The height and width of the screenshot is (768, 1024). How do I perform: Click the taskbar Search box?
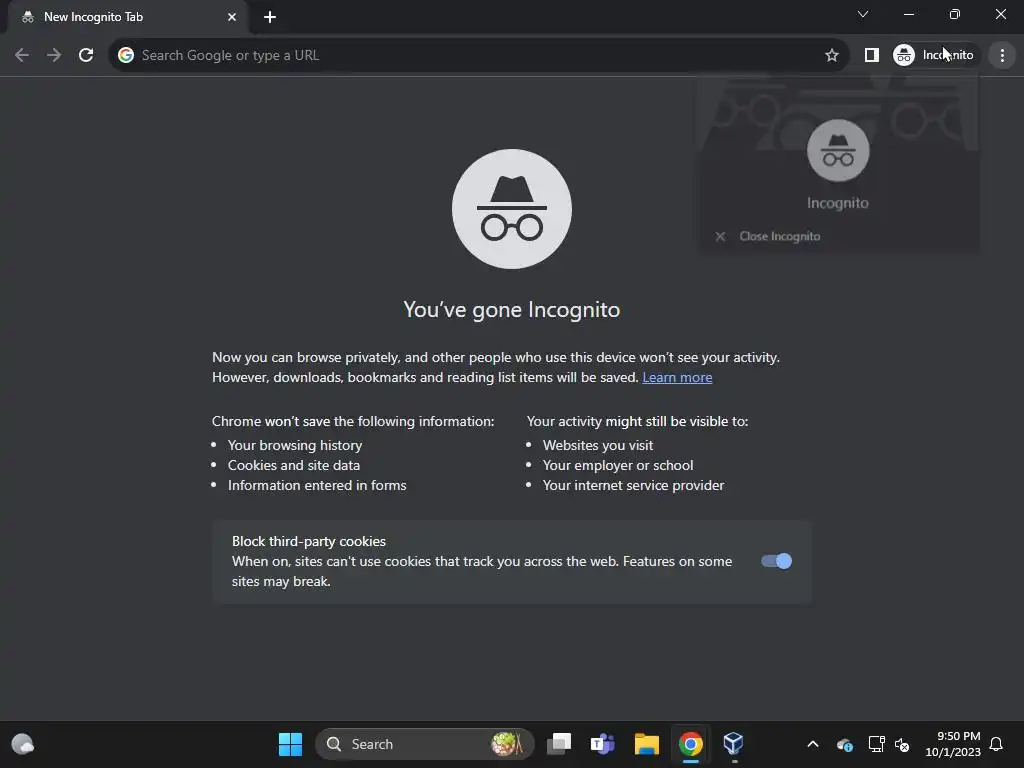(x=425, y=744)
